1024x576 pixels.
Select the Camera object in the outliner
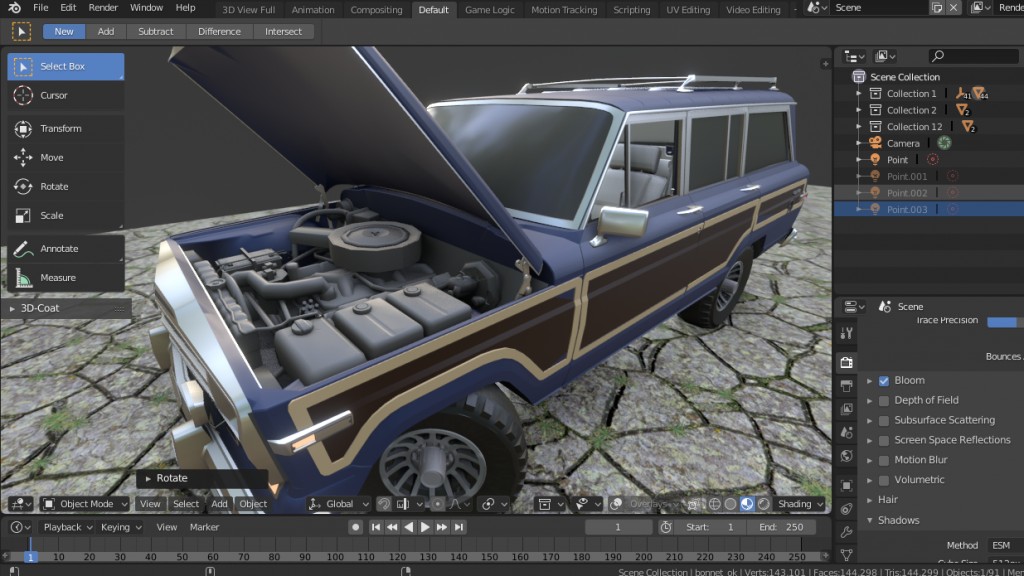[903, 143]
